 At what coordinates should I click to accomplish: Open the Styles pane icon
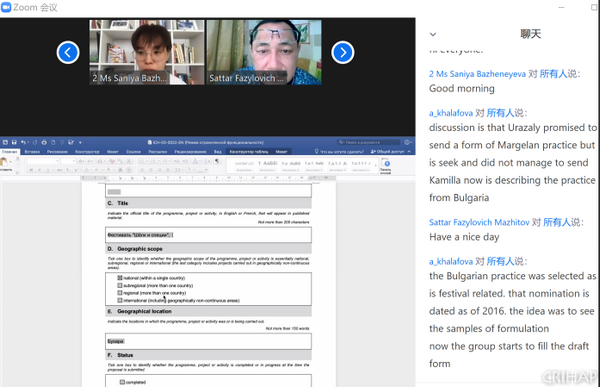pyautogui.click(x=386, y=165)
